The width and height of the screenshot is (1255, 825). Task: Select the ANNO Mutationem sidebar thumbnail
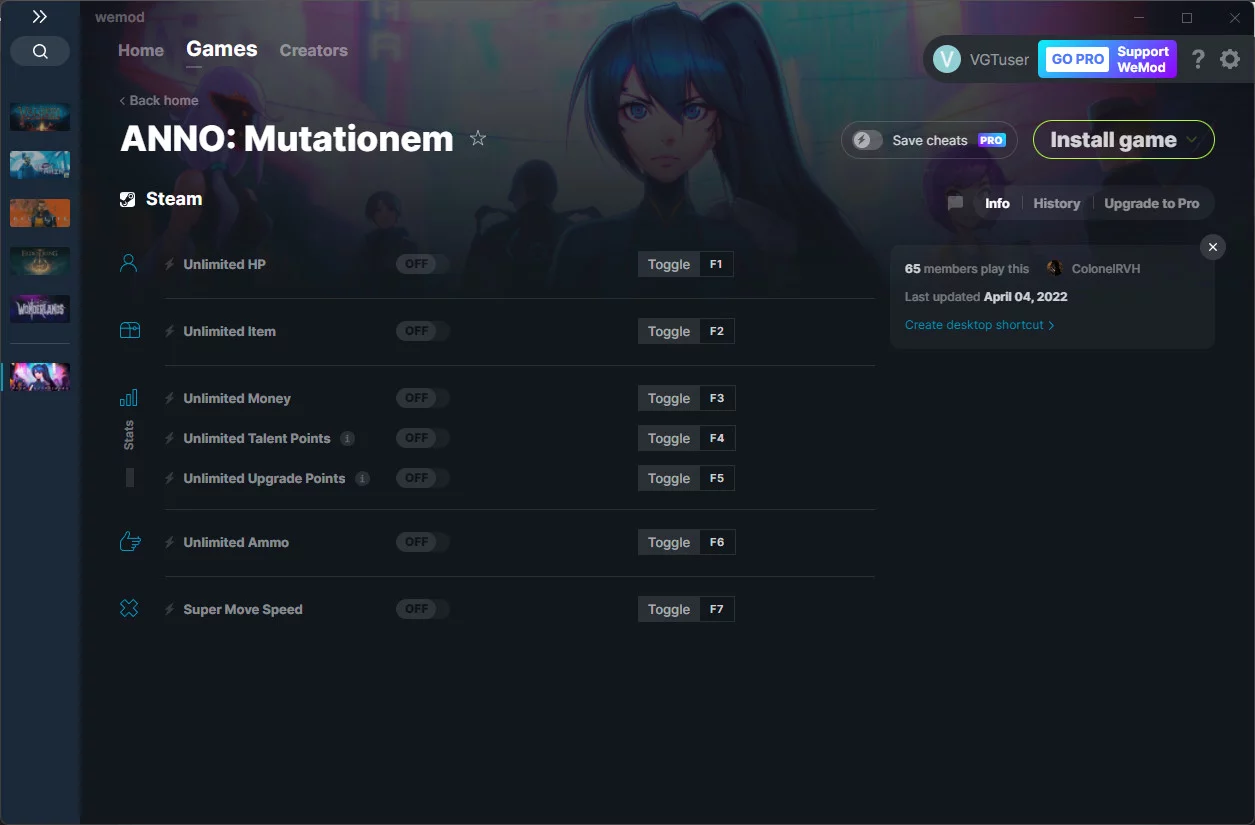[x=40, y=377]
